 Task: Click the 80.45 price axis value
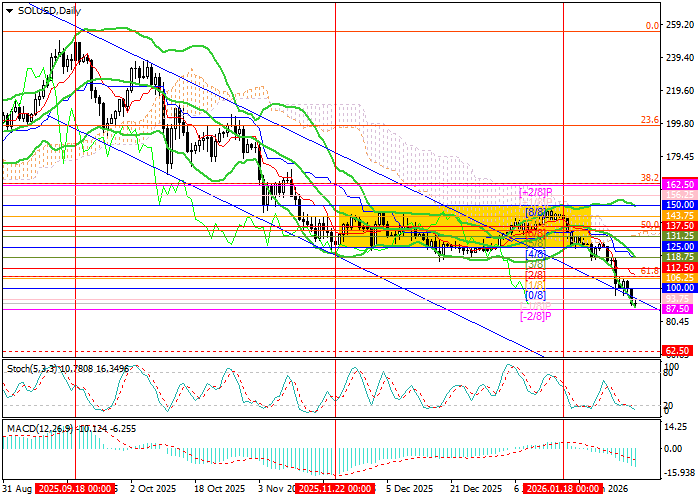(679, 322)
